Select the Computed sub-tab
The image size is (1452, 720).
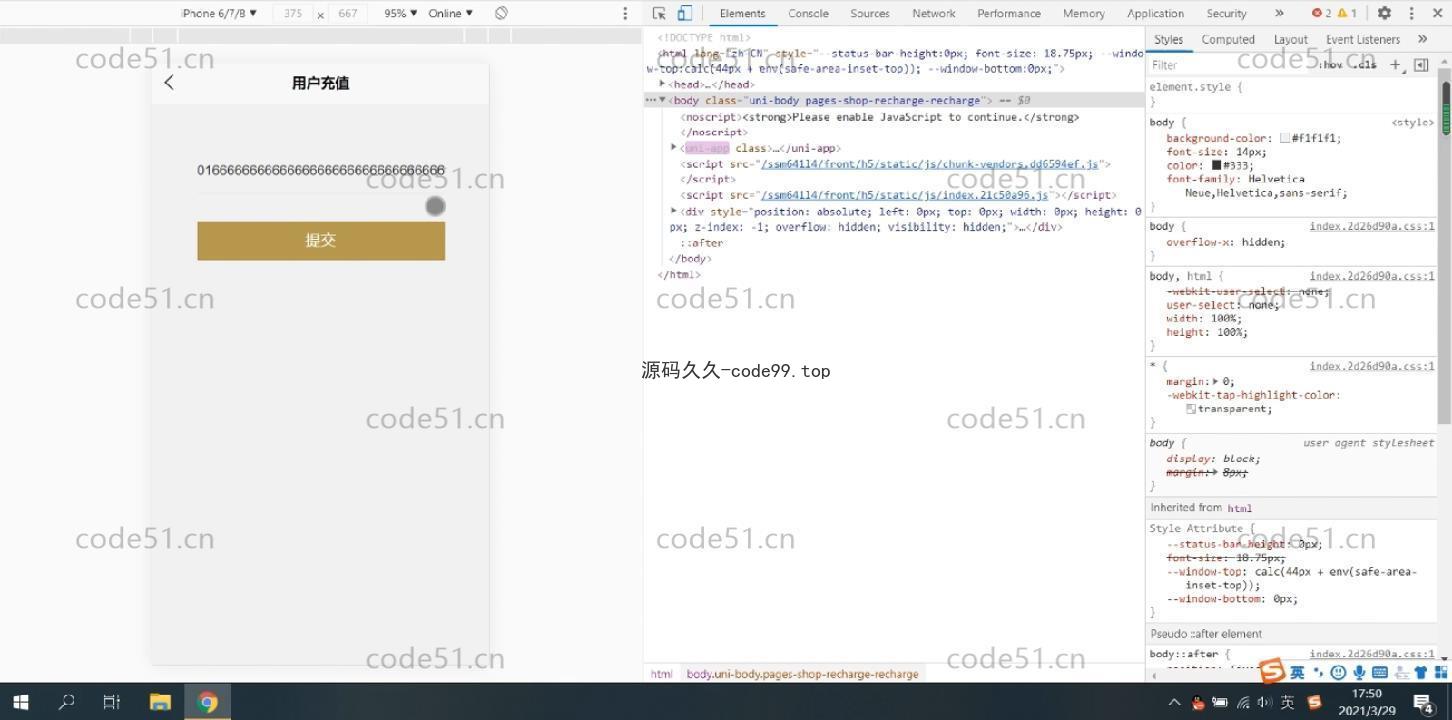point(1228,40)
